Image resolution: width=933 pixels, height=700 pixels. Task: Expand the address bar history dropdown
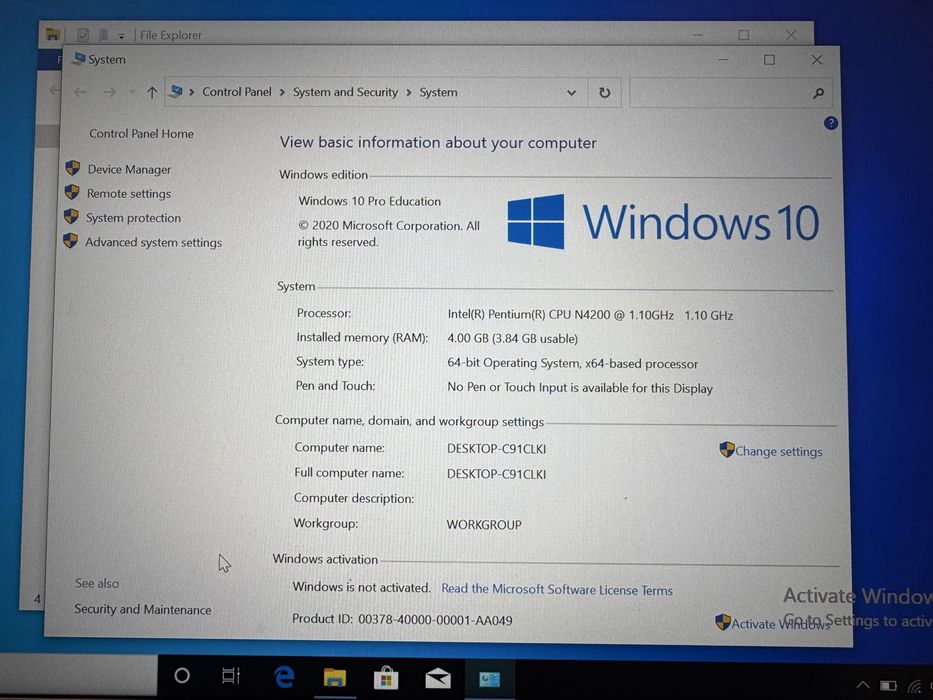[571, 93]
